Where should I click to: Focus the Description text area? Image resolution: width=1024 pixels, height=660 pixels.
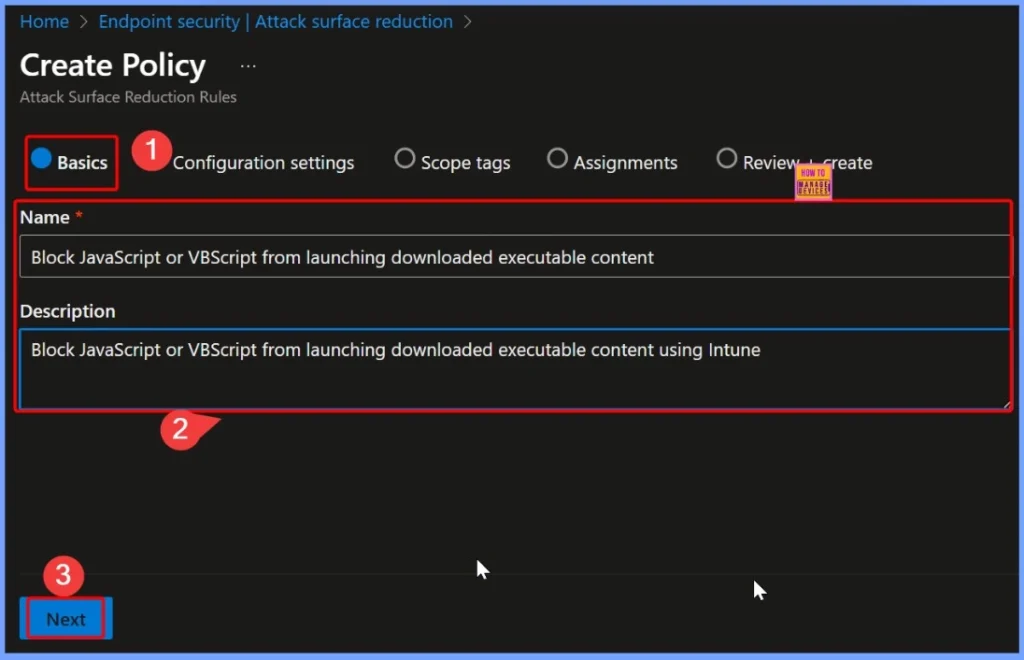[515, 368]
